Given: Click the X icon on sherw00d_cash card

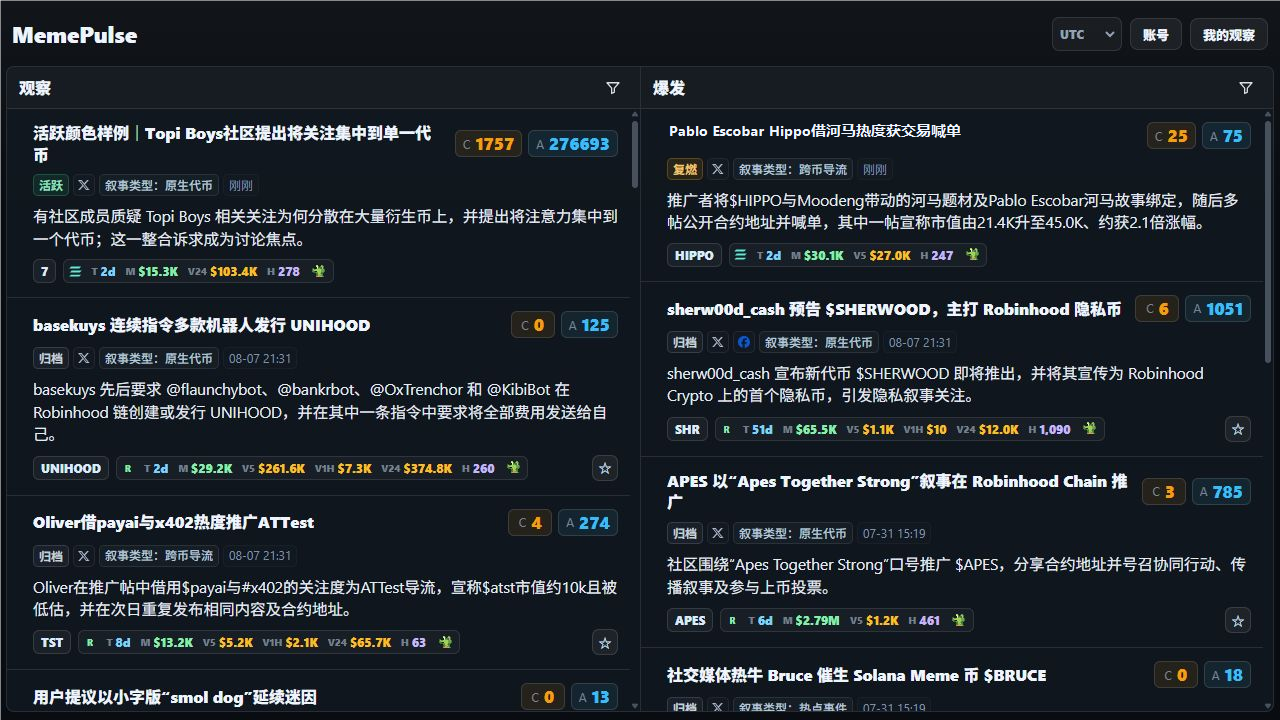Looking at the screenshot, I should [718, 342].
